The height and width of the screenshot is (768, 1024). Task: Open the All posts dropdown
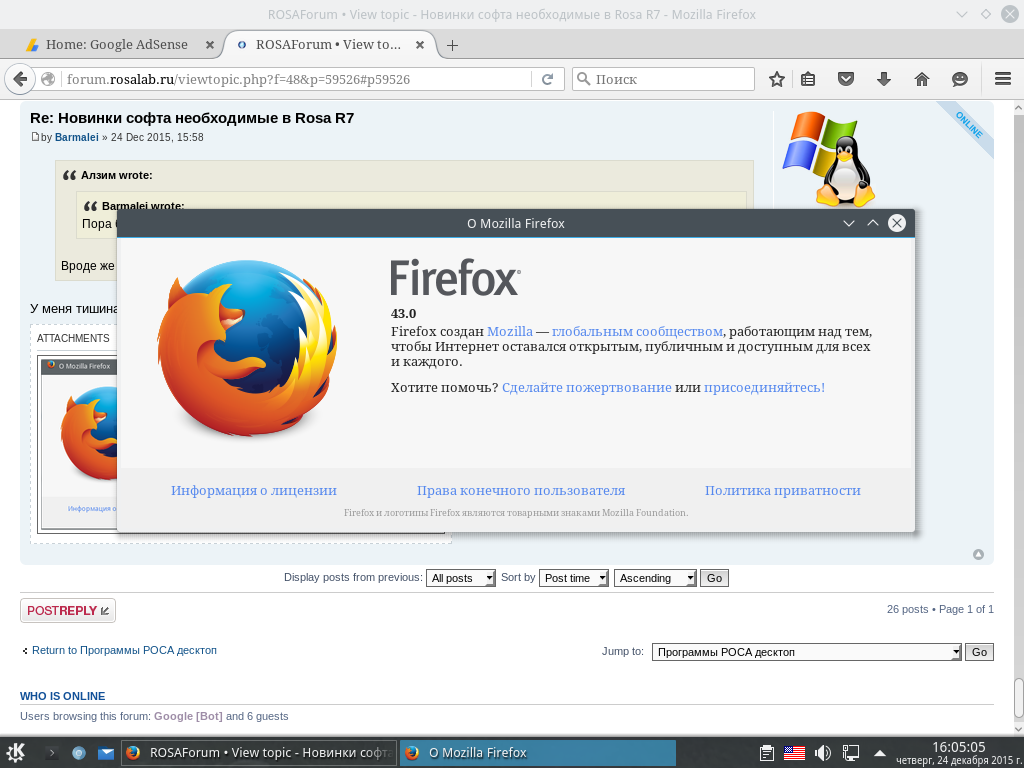460,578
